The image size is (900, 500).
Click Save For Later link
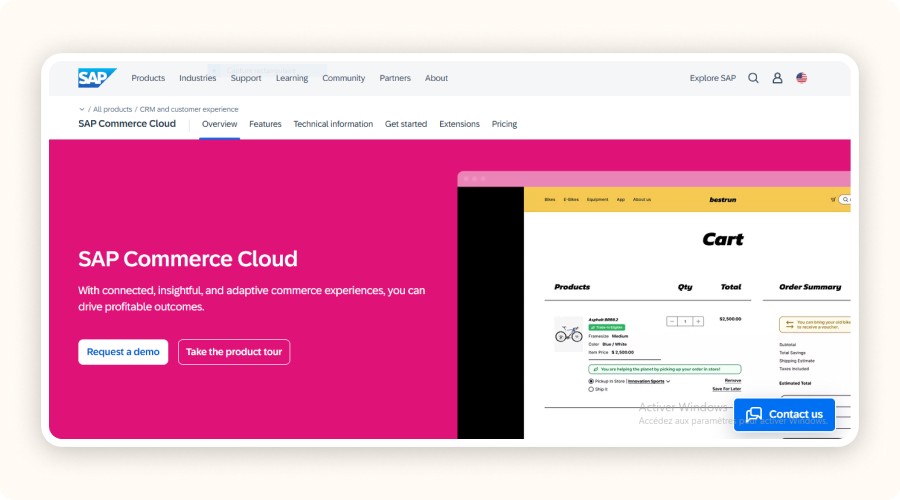pyautogui.click(x=727, y=389)
